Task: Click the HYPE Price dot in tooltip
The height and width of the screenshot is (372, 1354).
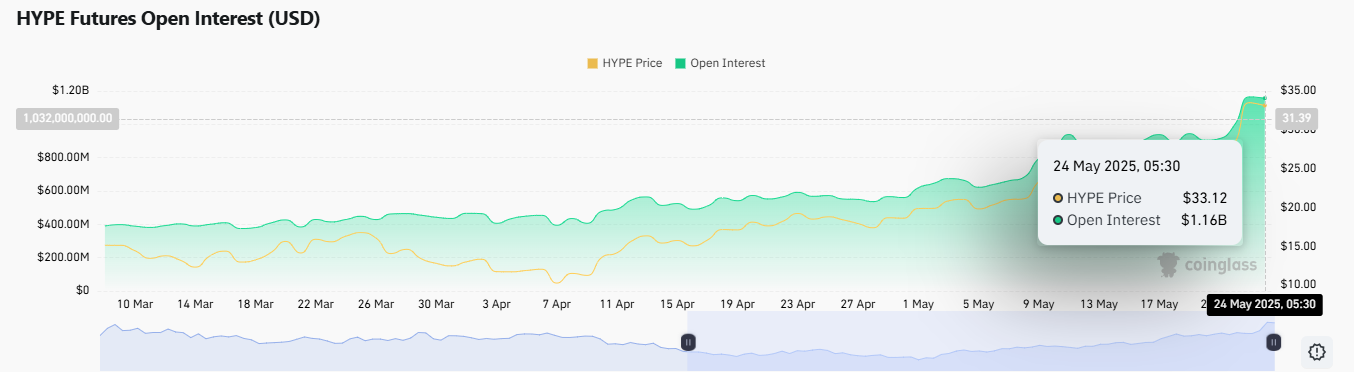Action: coord(1058,198)
